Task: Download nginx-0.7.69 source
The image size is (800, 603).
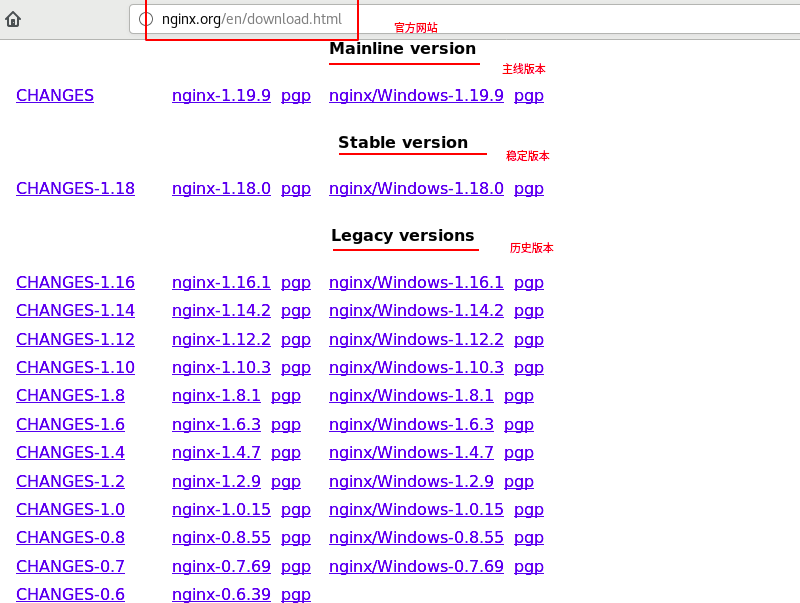Action: 221,566
